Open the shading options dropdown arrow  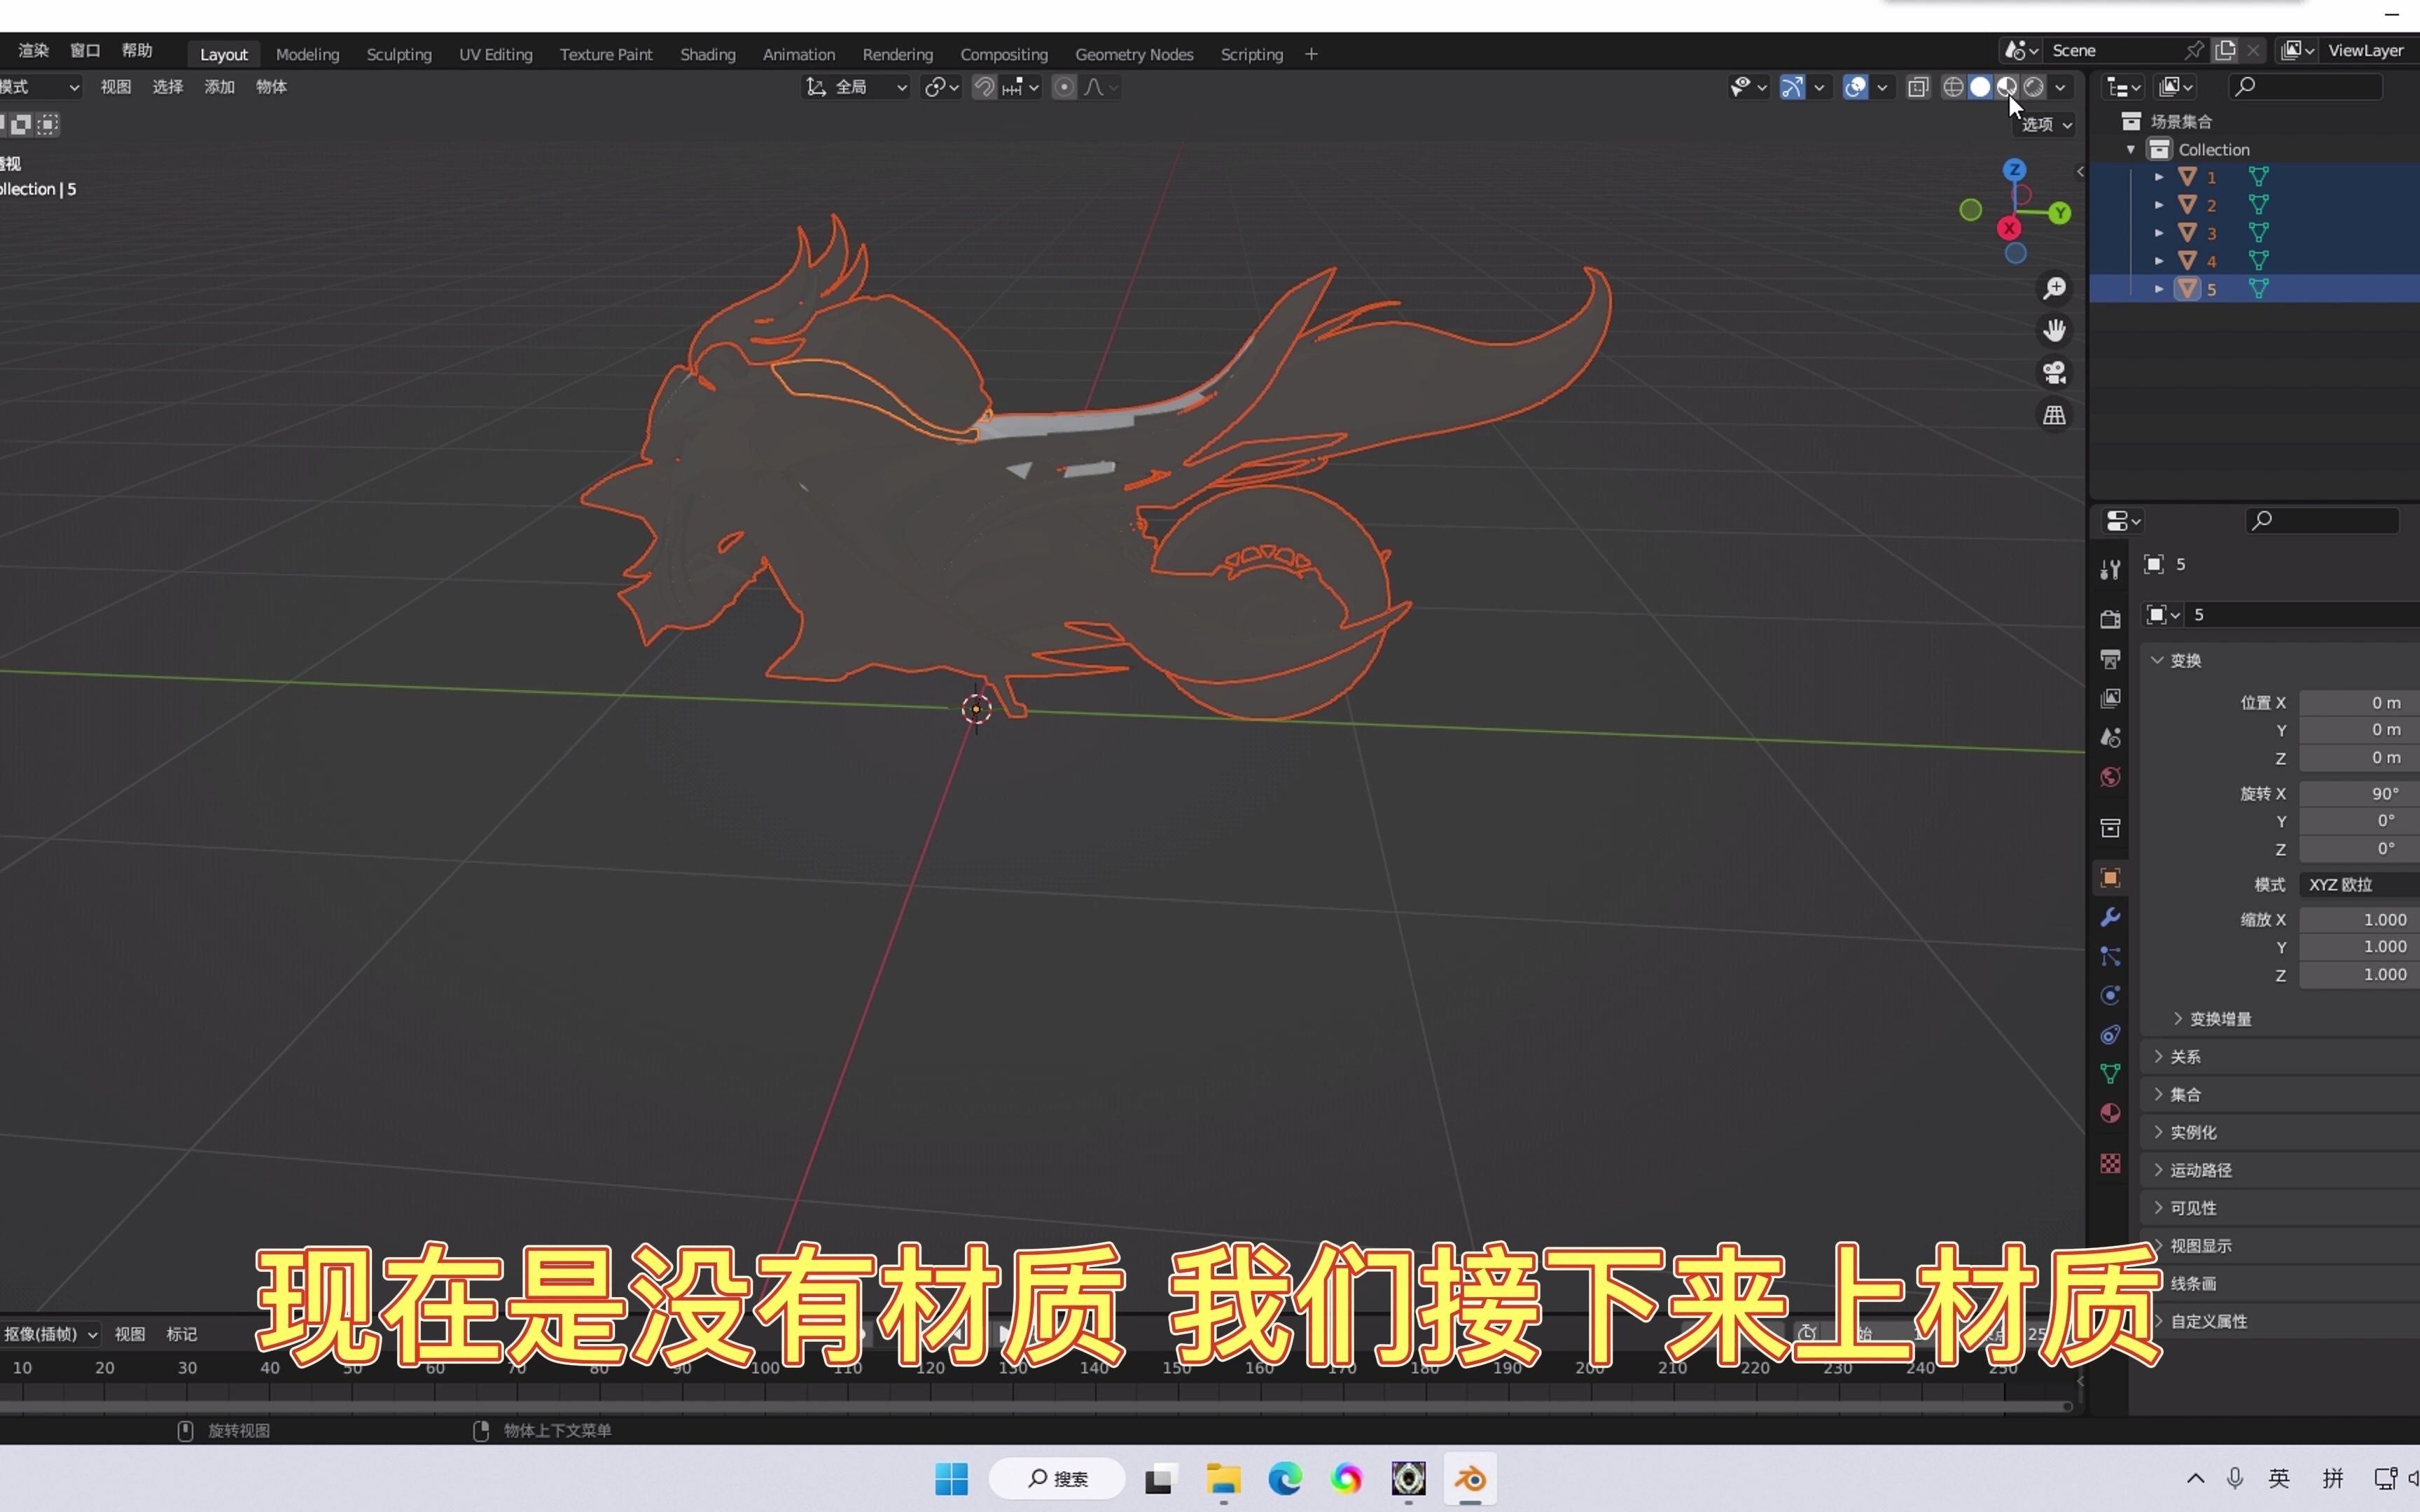pyautogui.click(x=2060, y=87)
